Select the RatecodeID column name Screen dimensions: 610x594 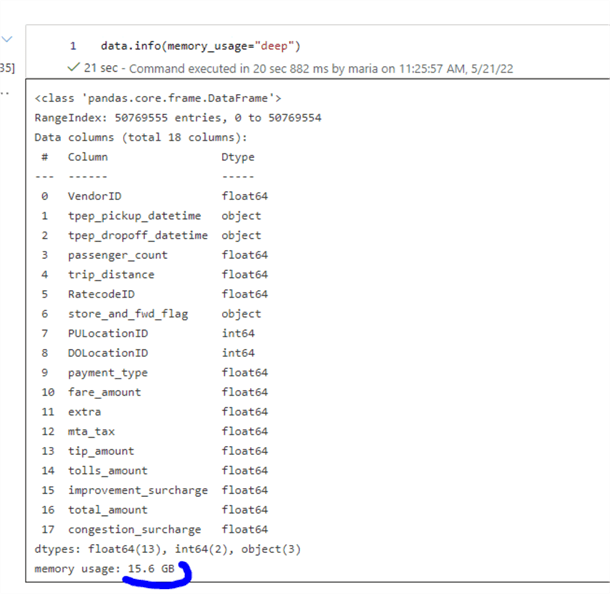[101, 294]
